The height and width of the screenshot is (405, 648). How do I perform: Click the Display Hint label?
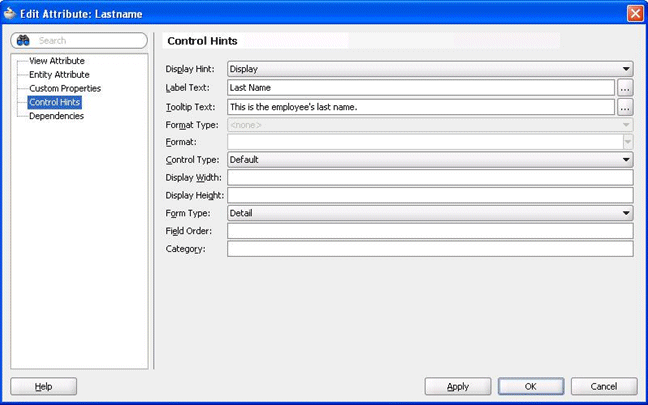coord(190,69)
